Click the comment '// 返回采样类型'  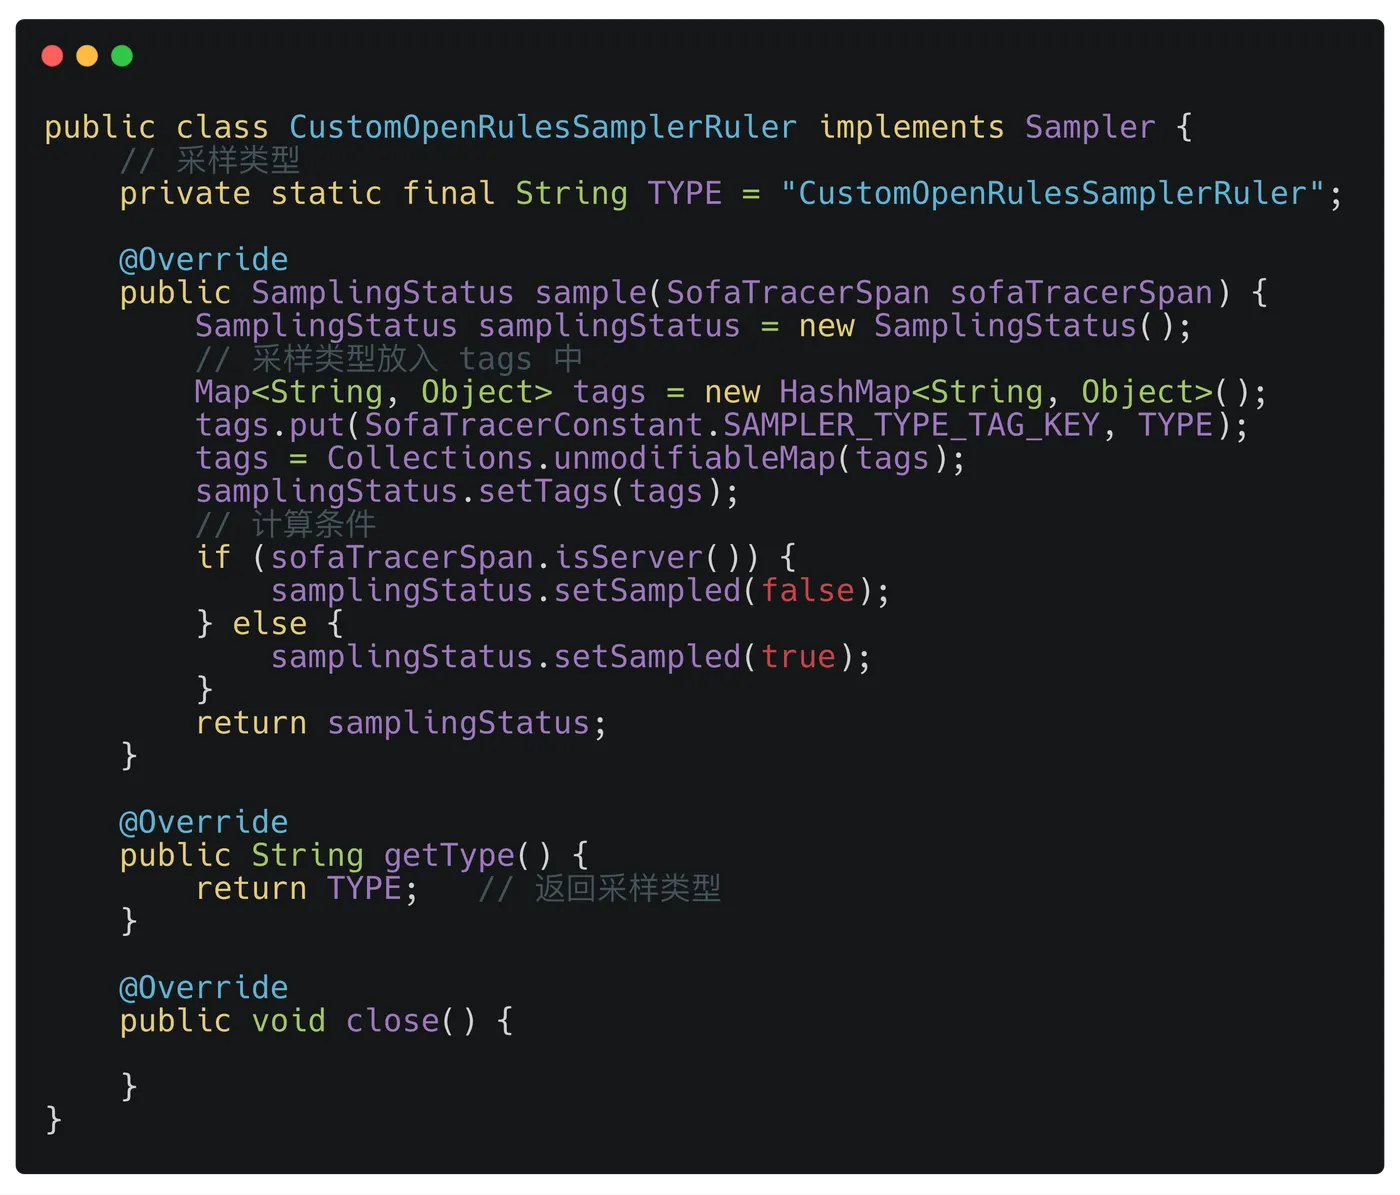tap(599, 888)
